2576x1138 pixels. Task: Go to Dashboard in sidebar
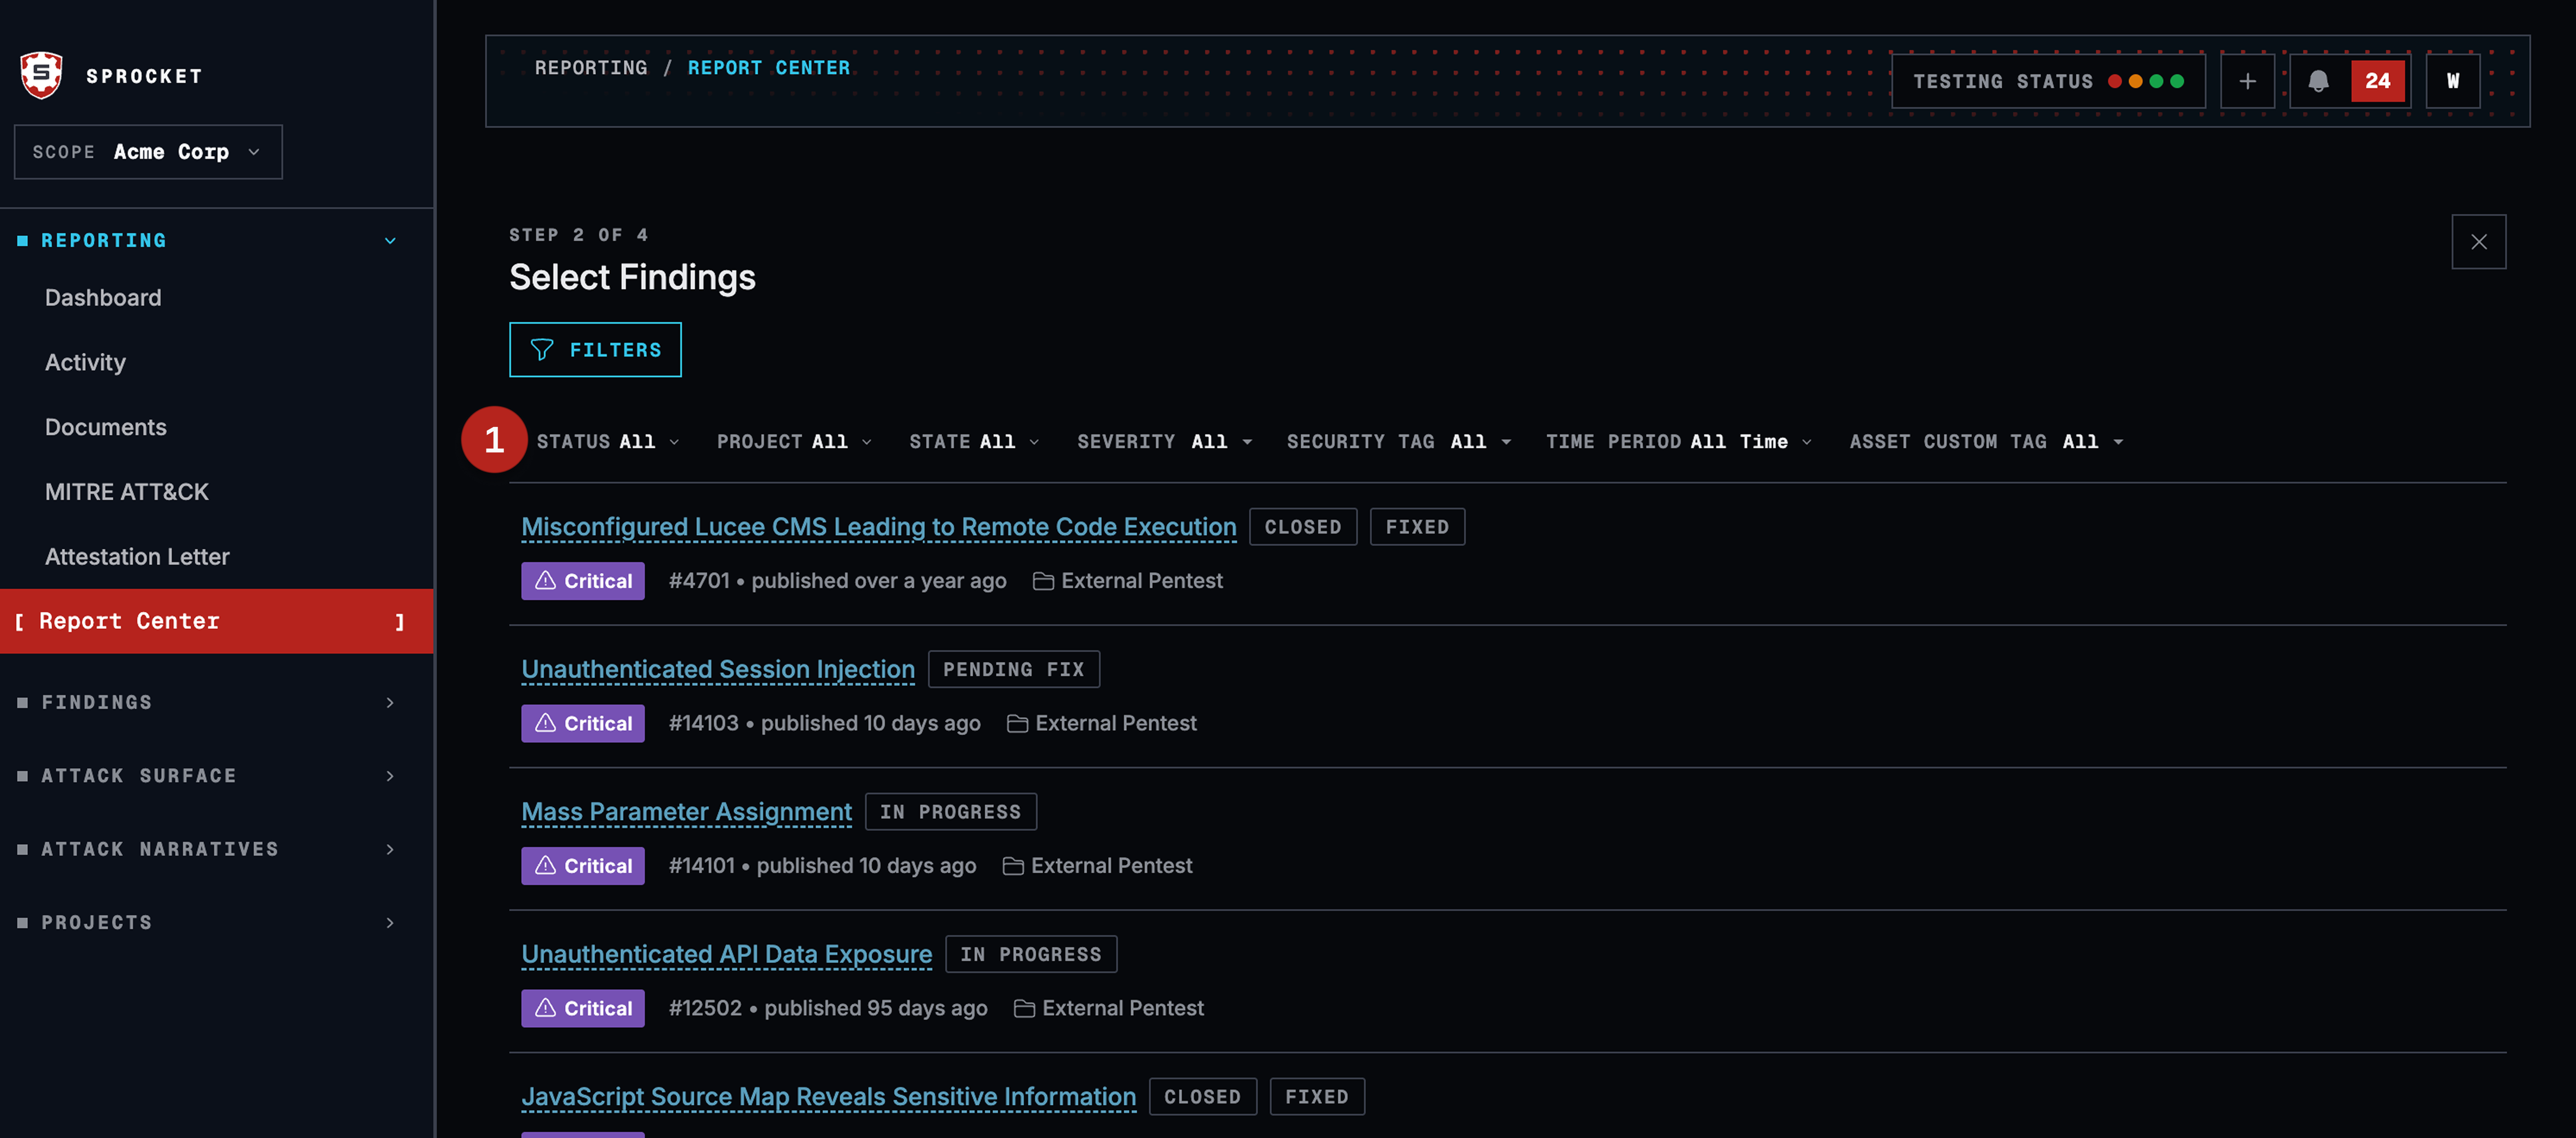click(x=103, y=298)
